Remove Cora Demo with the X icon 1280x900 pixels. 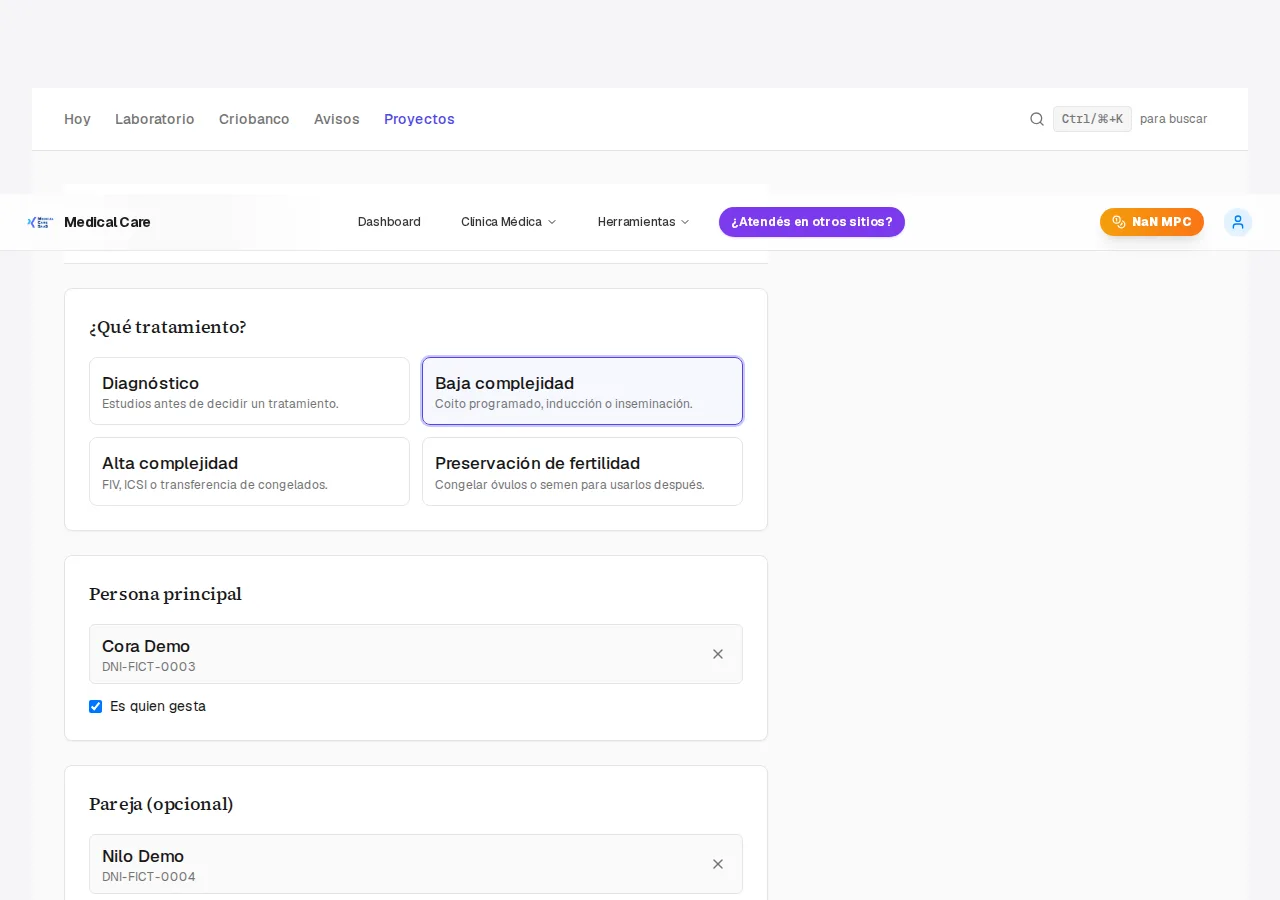point(718,654)
